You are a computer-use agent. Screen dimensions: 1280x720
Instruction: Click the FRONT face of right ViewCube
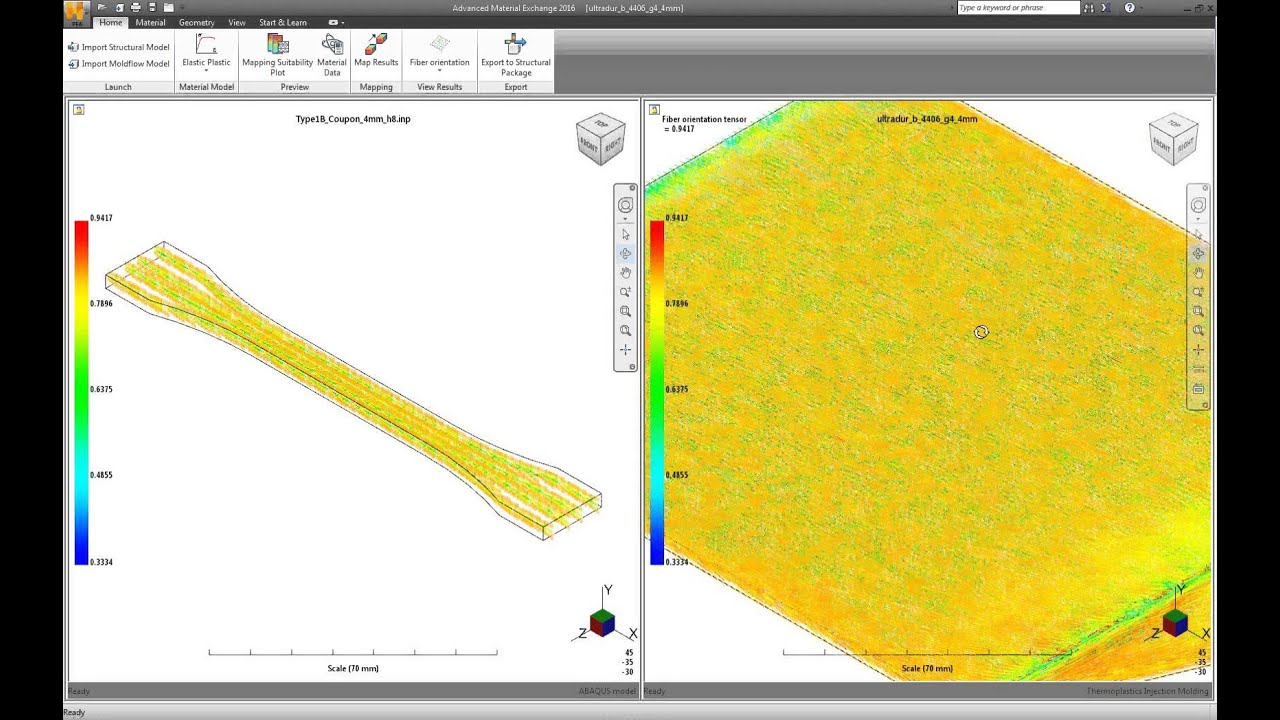point(1161,146)
